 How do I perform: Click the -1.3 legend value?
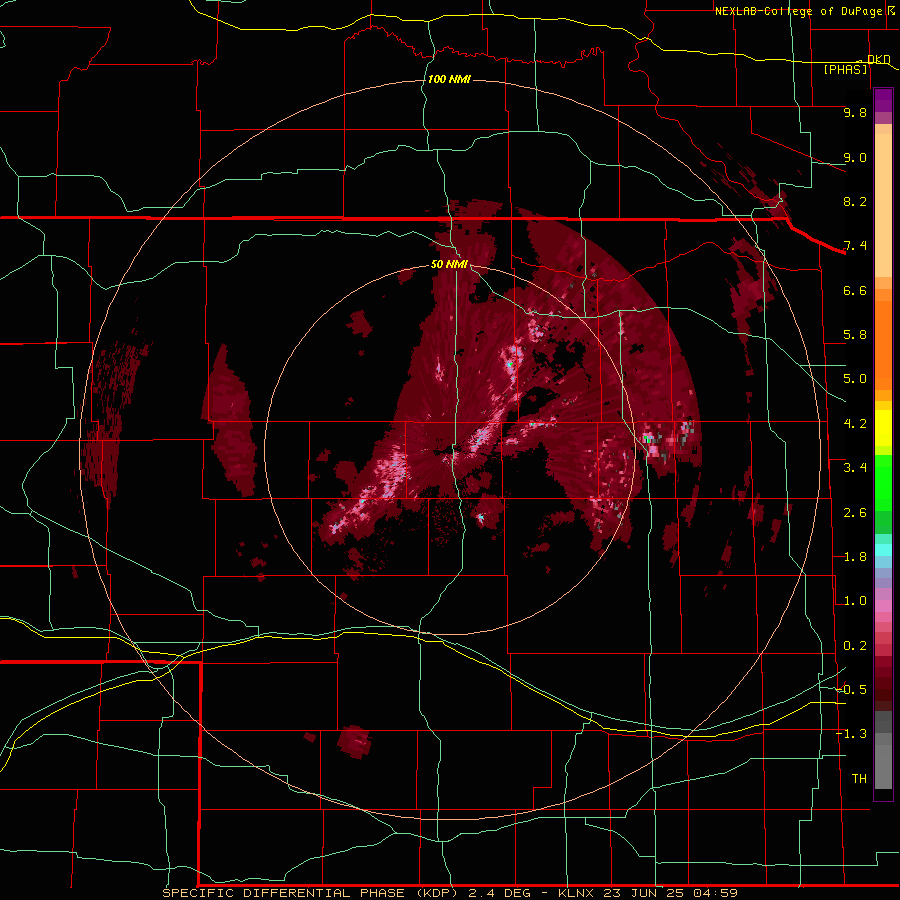(x=851, y=734)
